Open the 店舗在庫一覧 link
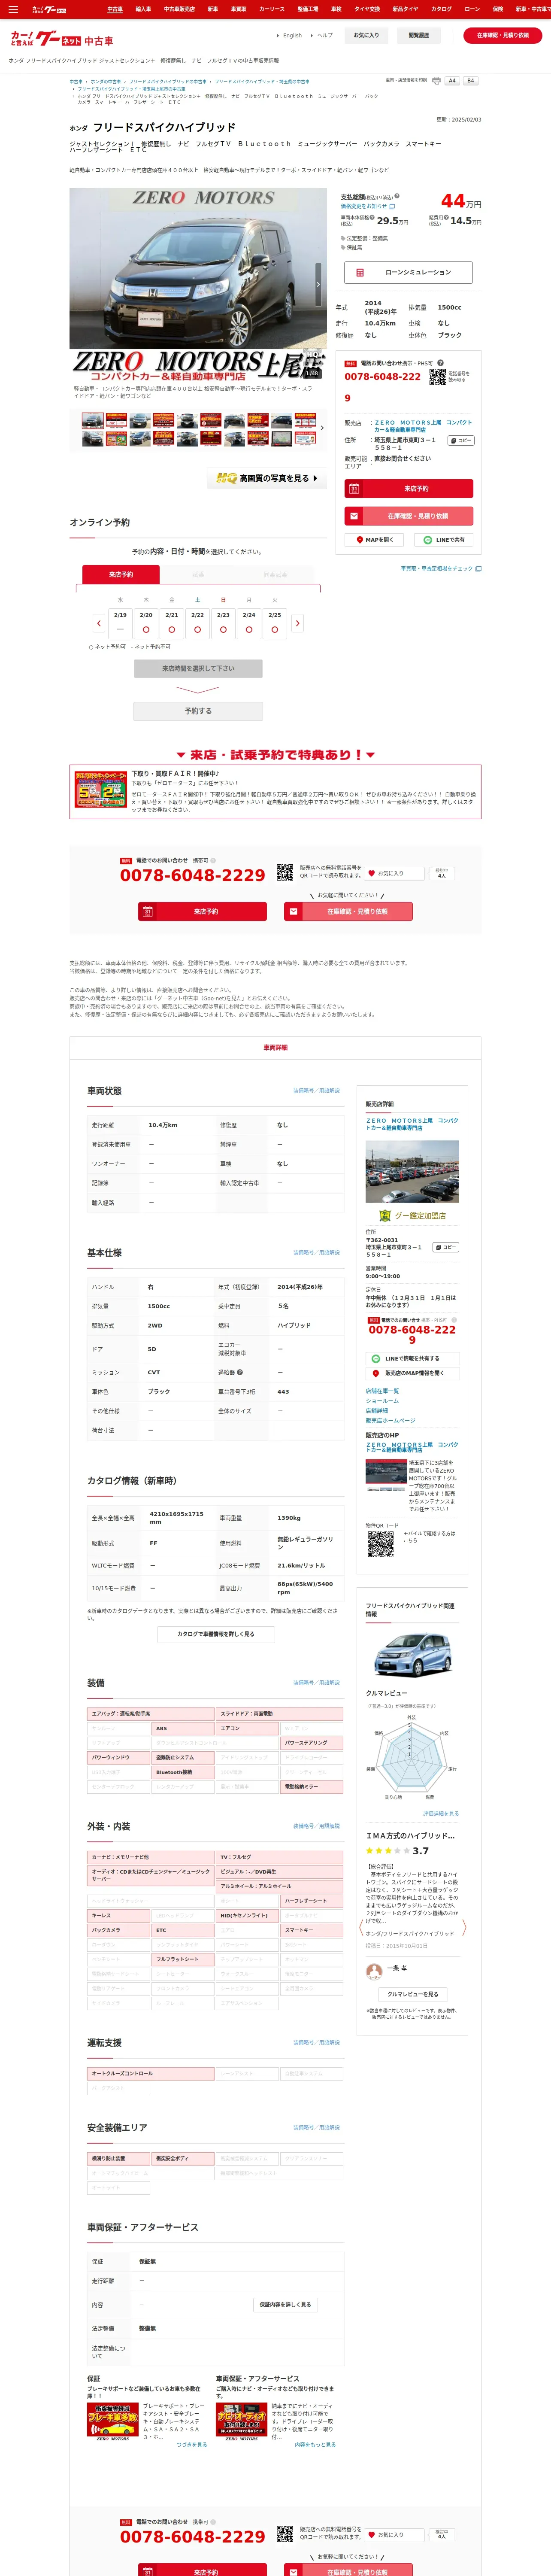 [382, 1391]
